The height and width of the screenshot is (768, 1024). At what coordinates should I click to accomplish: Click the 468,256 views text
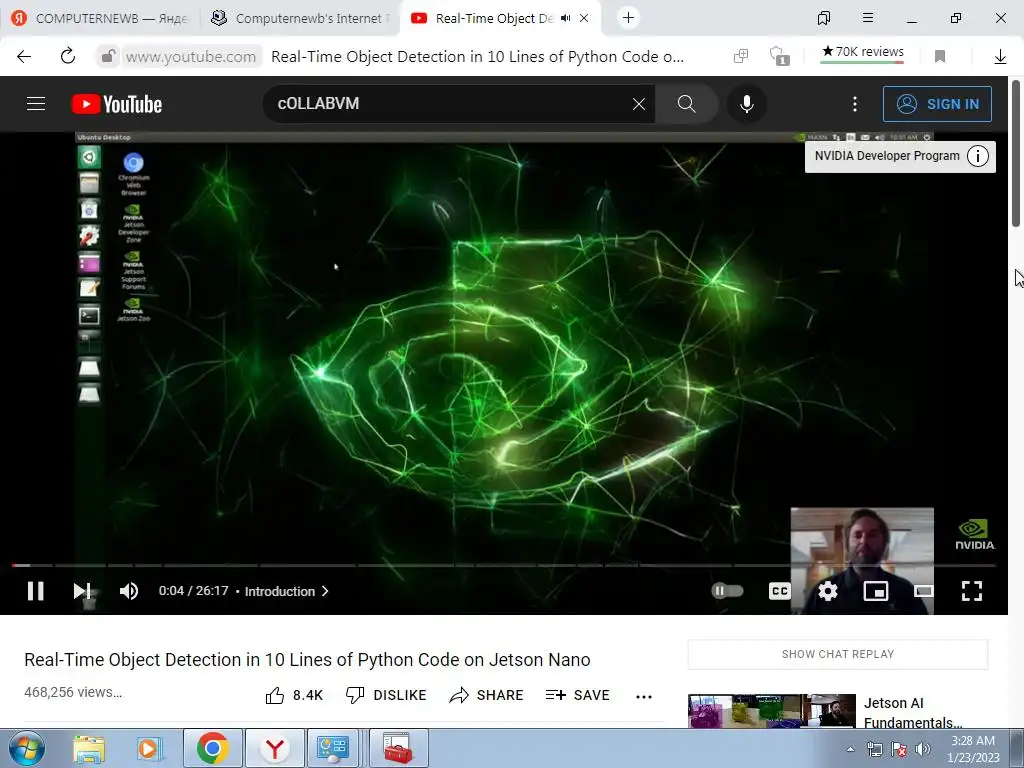click(73, 692)
